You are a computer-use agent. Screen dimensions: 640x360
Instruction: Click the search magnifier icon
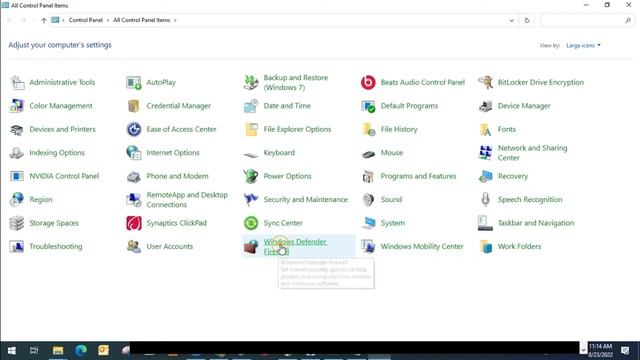tap(628, 20)
